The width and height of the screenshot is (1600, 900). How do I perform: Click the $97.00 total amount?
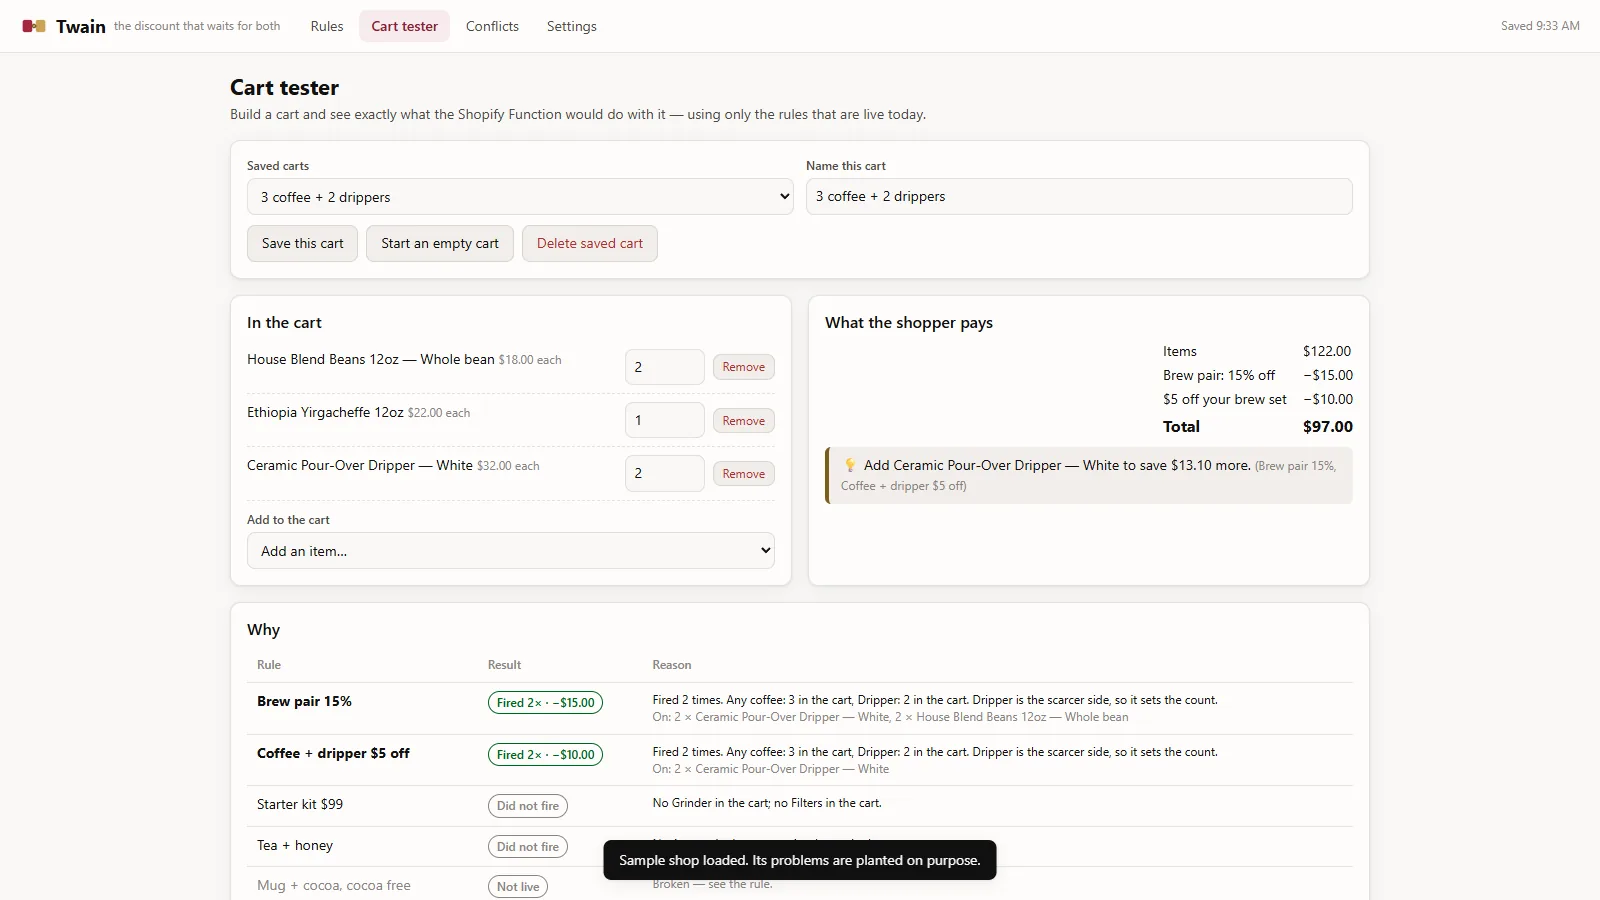coord(1327,426)
